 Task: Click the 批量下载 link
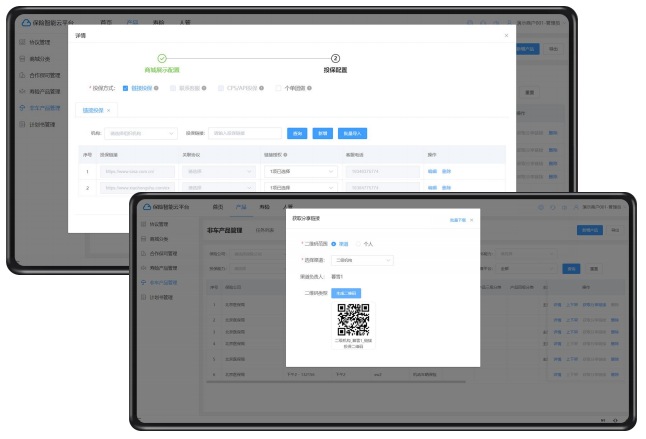coord(458,220)
